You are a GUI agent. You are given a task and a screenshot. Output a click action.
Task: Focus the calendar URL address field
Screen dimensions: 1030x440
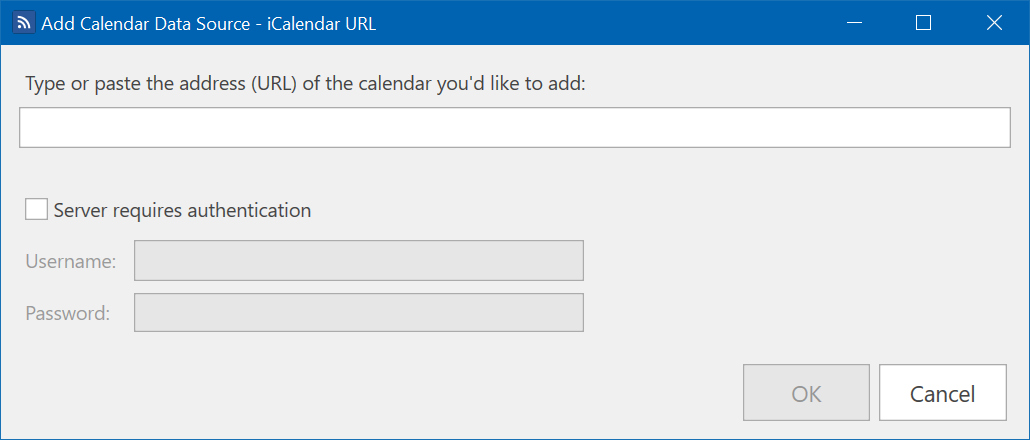point(514,128)
